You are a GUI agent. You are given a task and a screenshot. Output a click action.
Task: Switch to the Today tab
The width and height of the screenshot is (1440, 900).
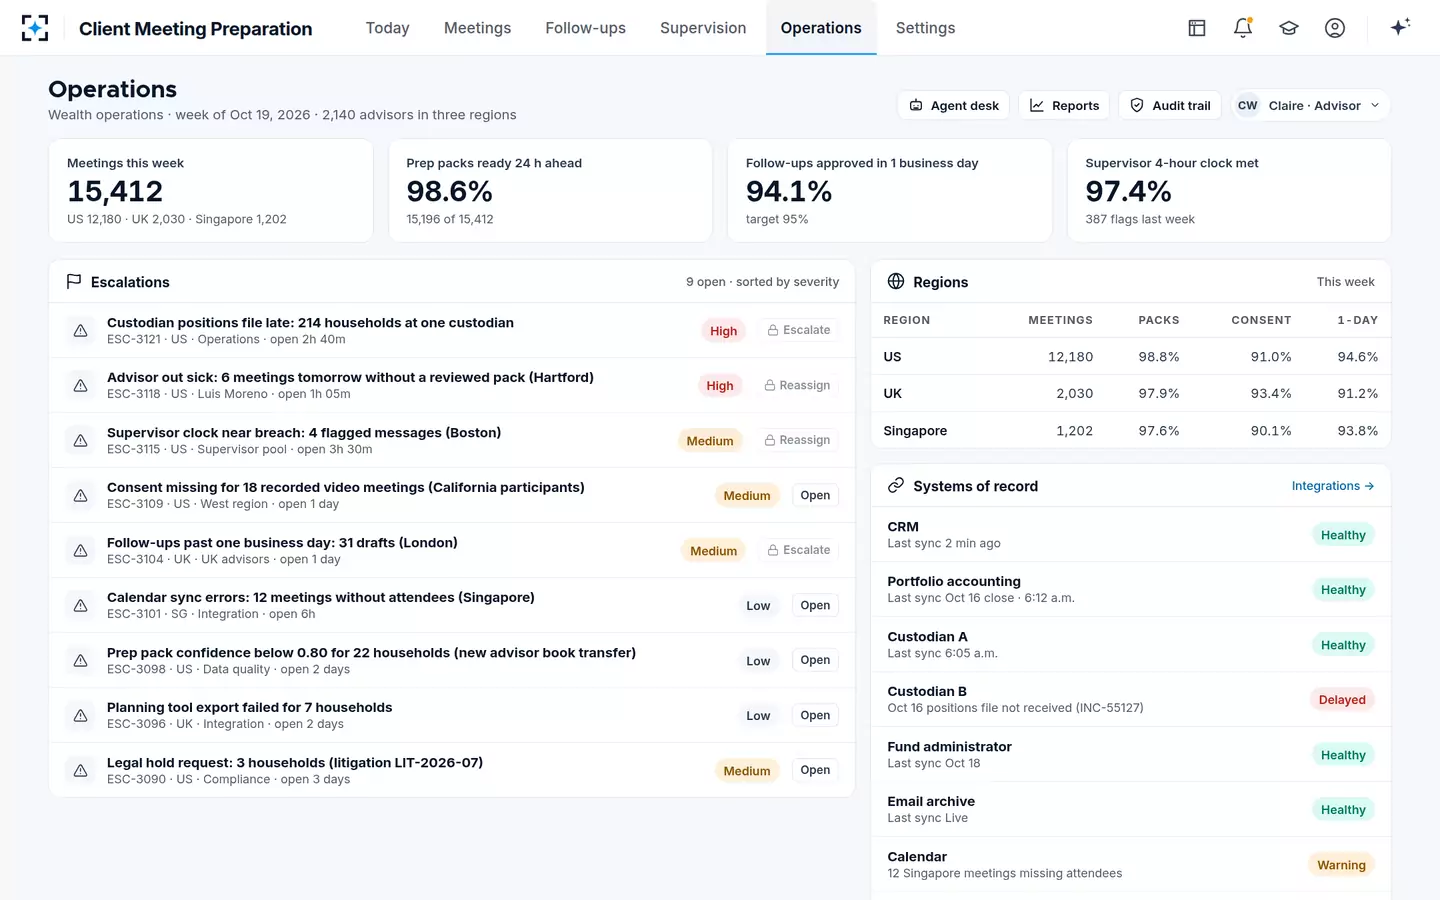pyautogui.click(x=387, y=28)
